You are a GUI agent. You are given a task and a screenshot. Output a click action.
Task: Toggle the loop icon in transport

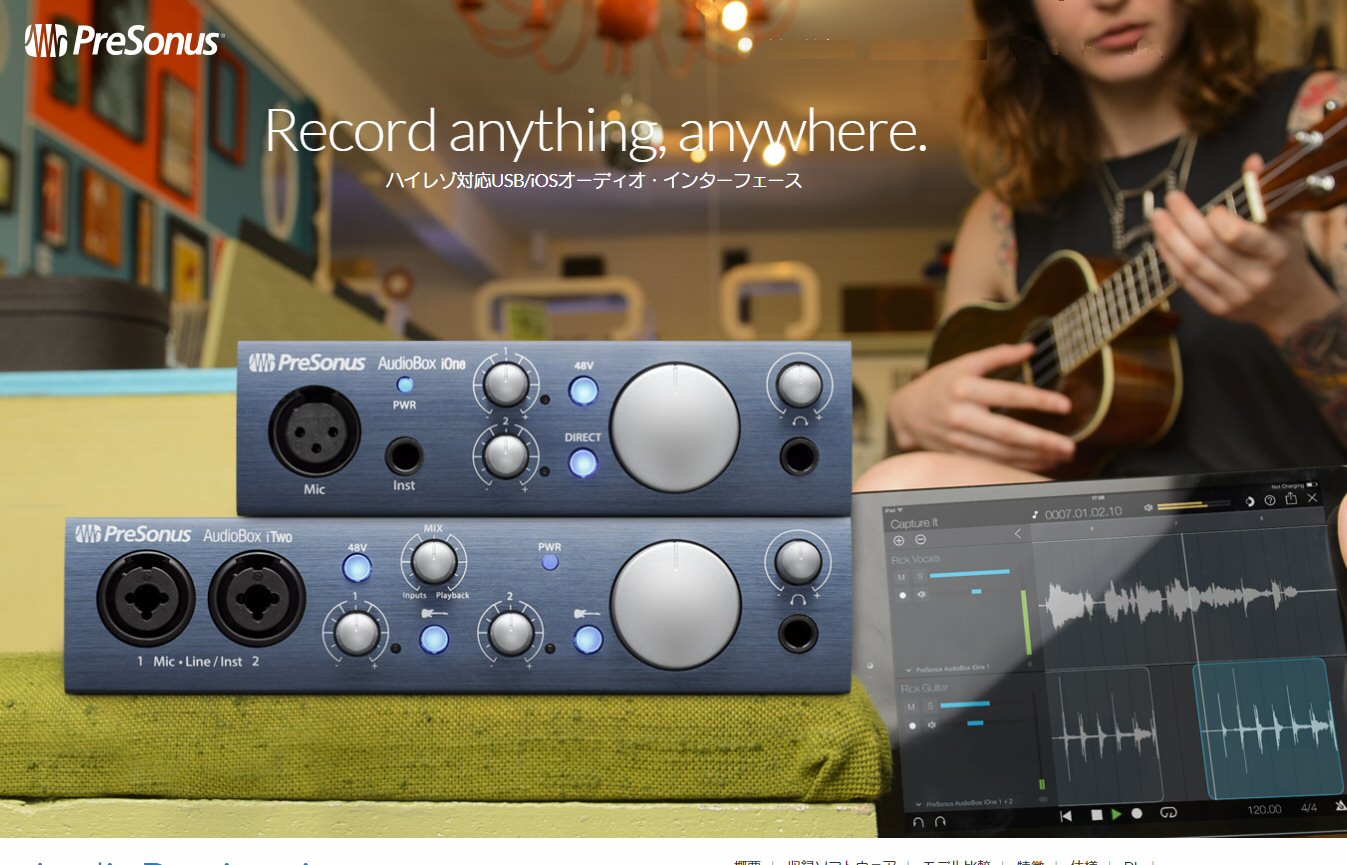[x=1168, y=812]
